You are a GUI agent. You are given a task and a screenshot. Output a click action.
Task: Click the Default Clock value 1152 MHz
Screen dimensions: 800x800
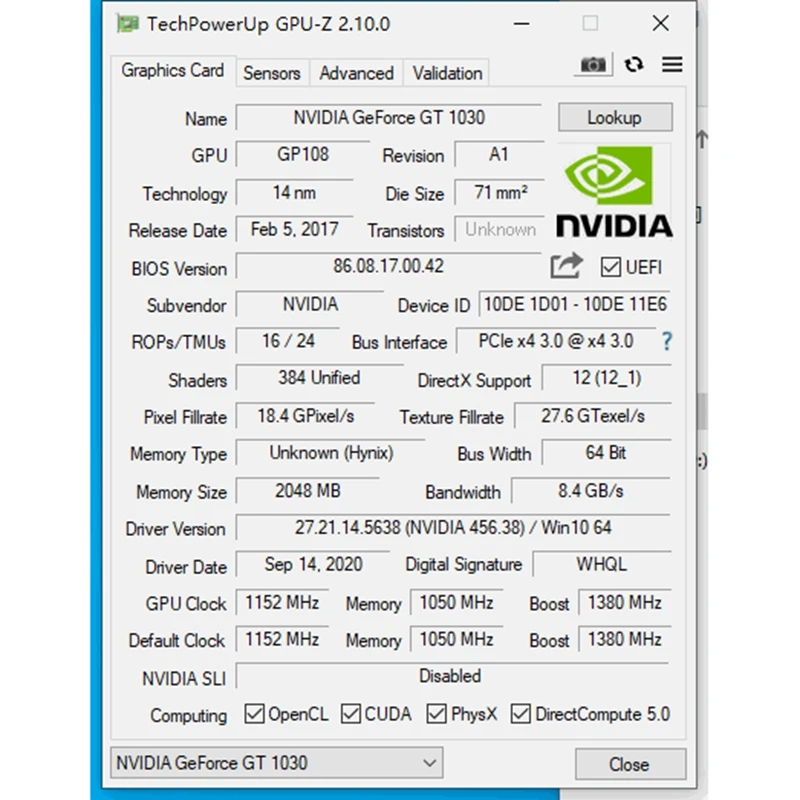coord(282,639)
